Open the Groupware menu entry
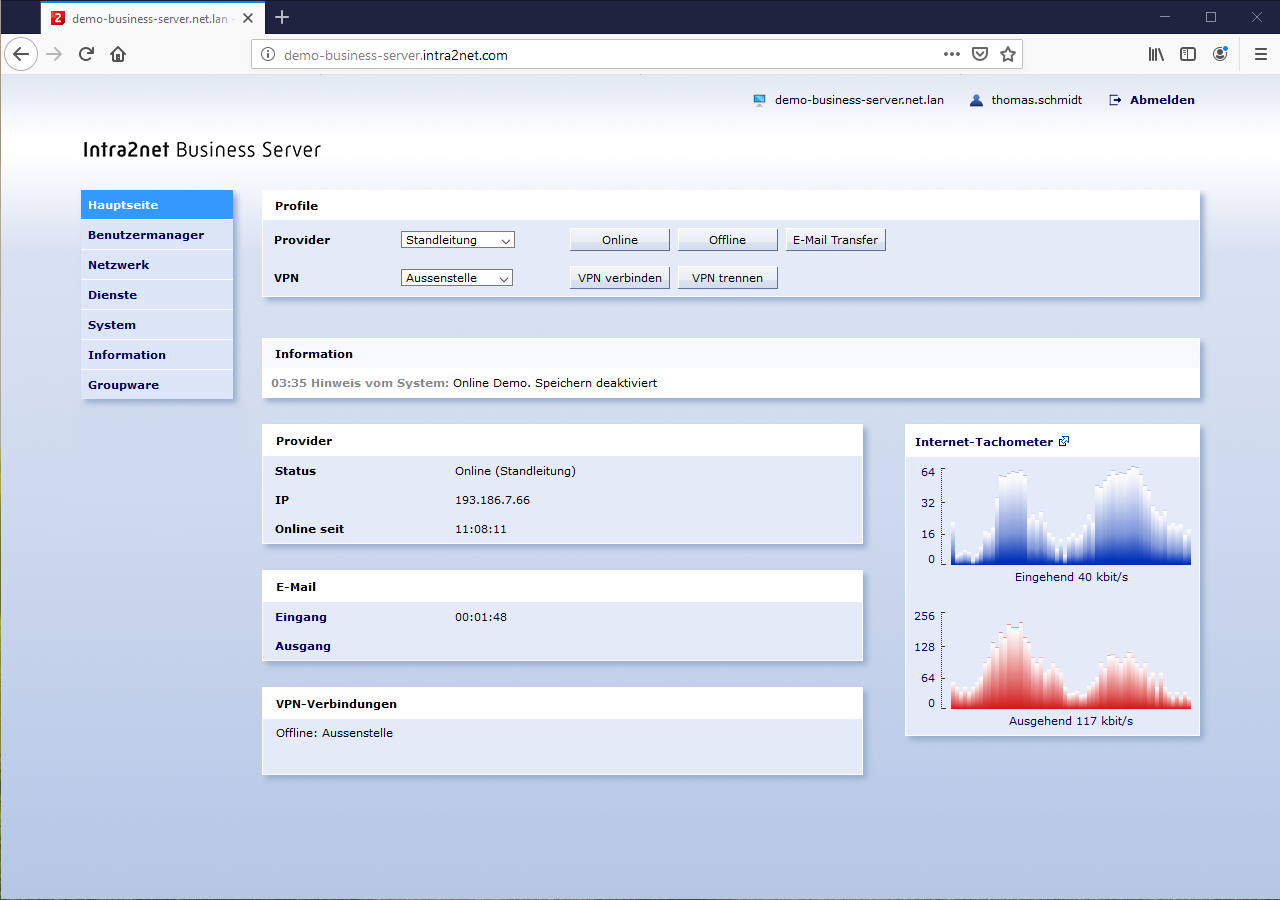This screenshot has height=900, width=1280. click(157, 385)
